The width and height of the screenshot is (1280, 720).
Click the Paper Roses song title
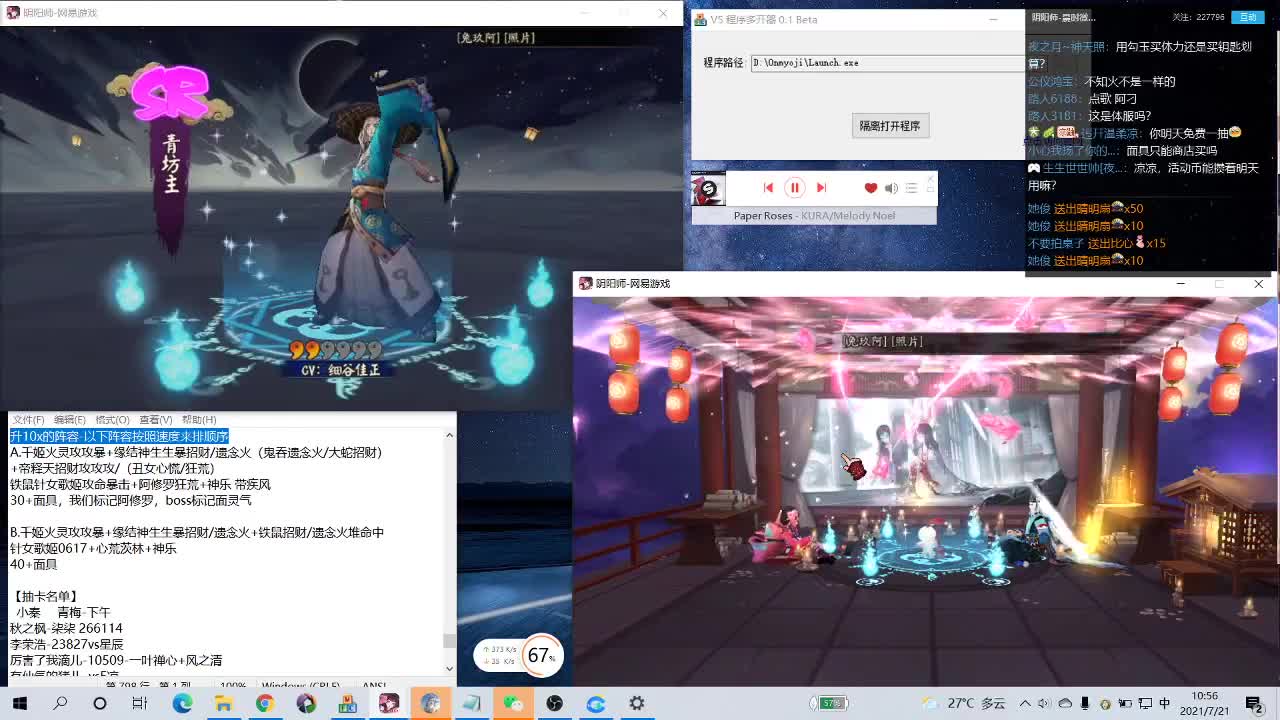click(x=763, y=216)
